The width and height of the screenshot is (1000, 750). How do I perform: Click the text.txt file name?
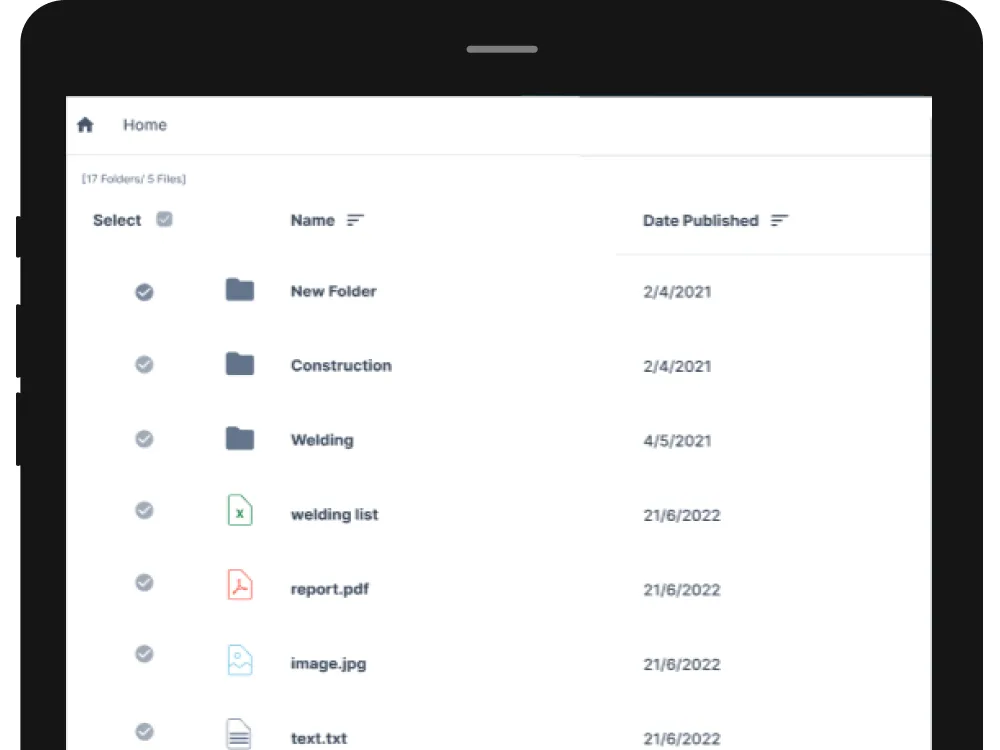(318, 738)
